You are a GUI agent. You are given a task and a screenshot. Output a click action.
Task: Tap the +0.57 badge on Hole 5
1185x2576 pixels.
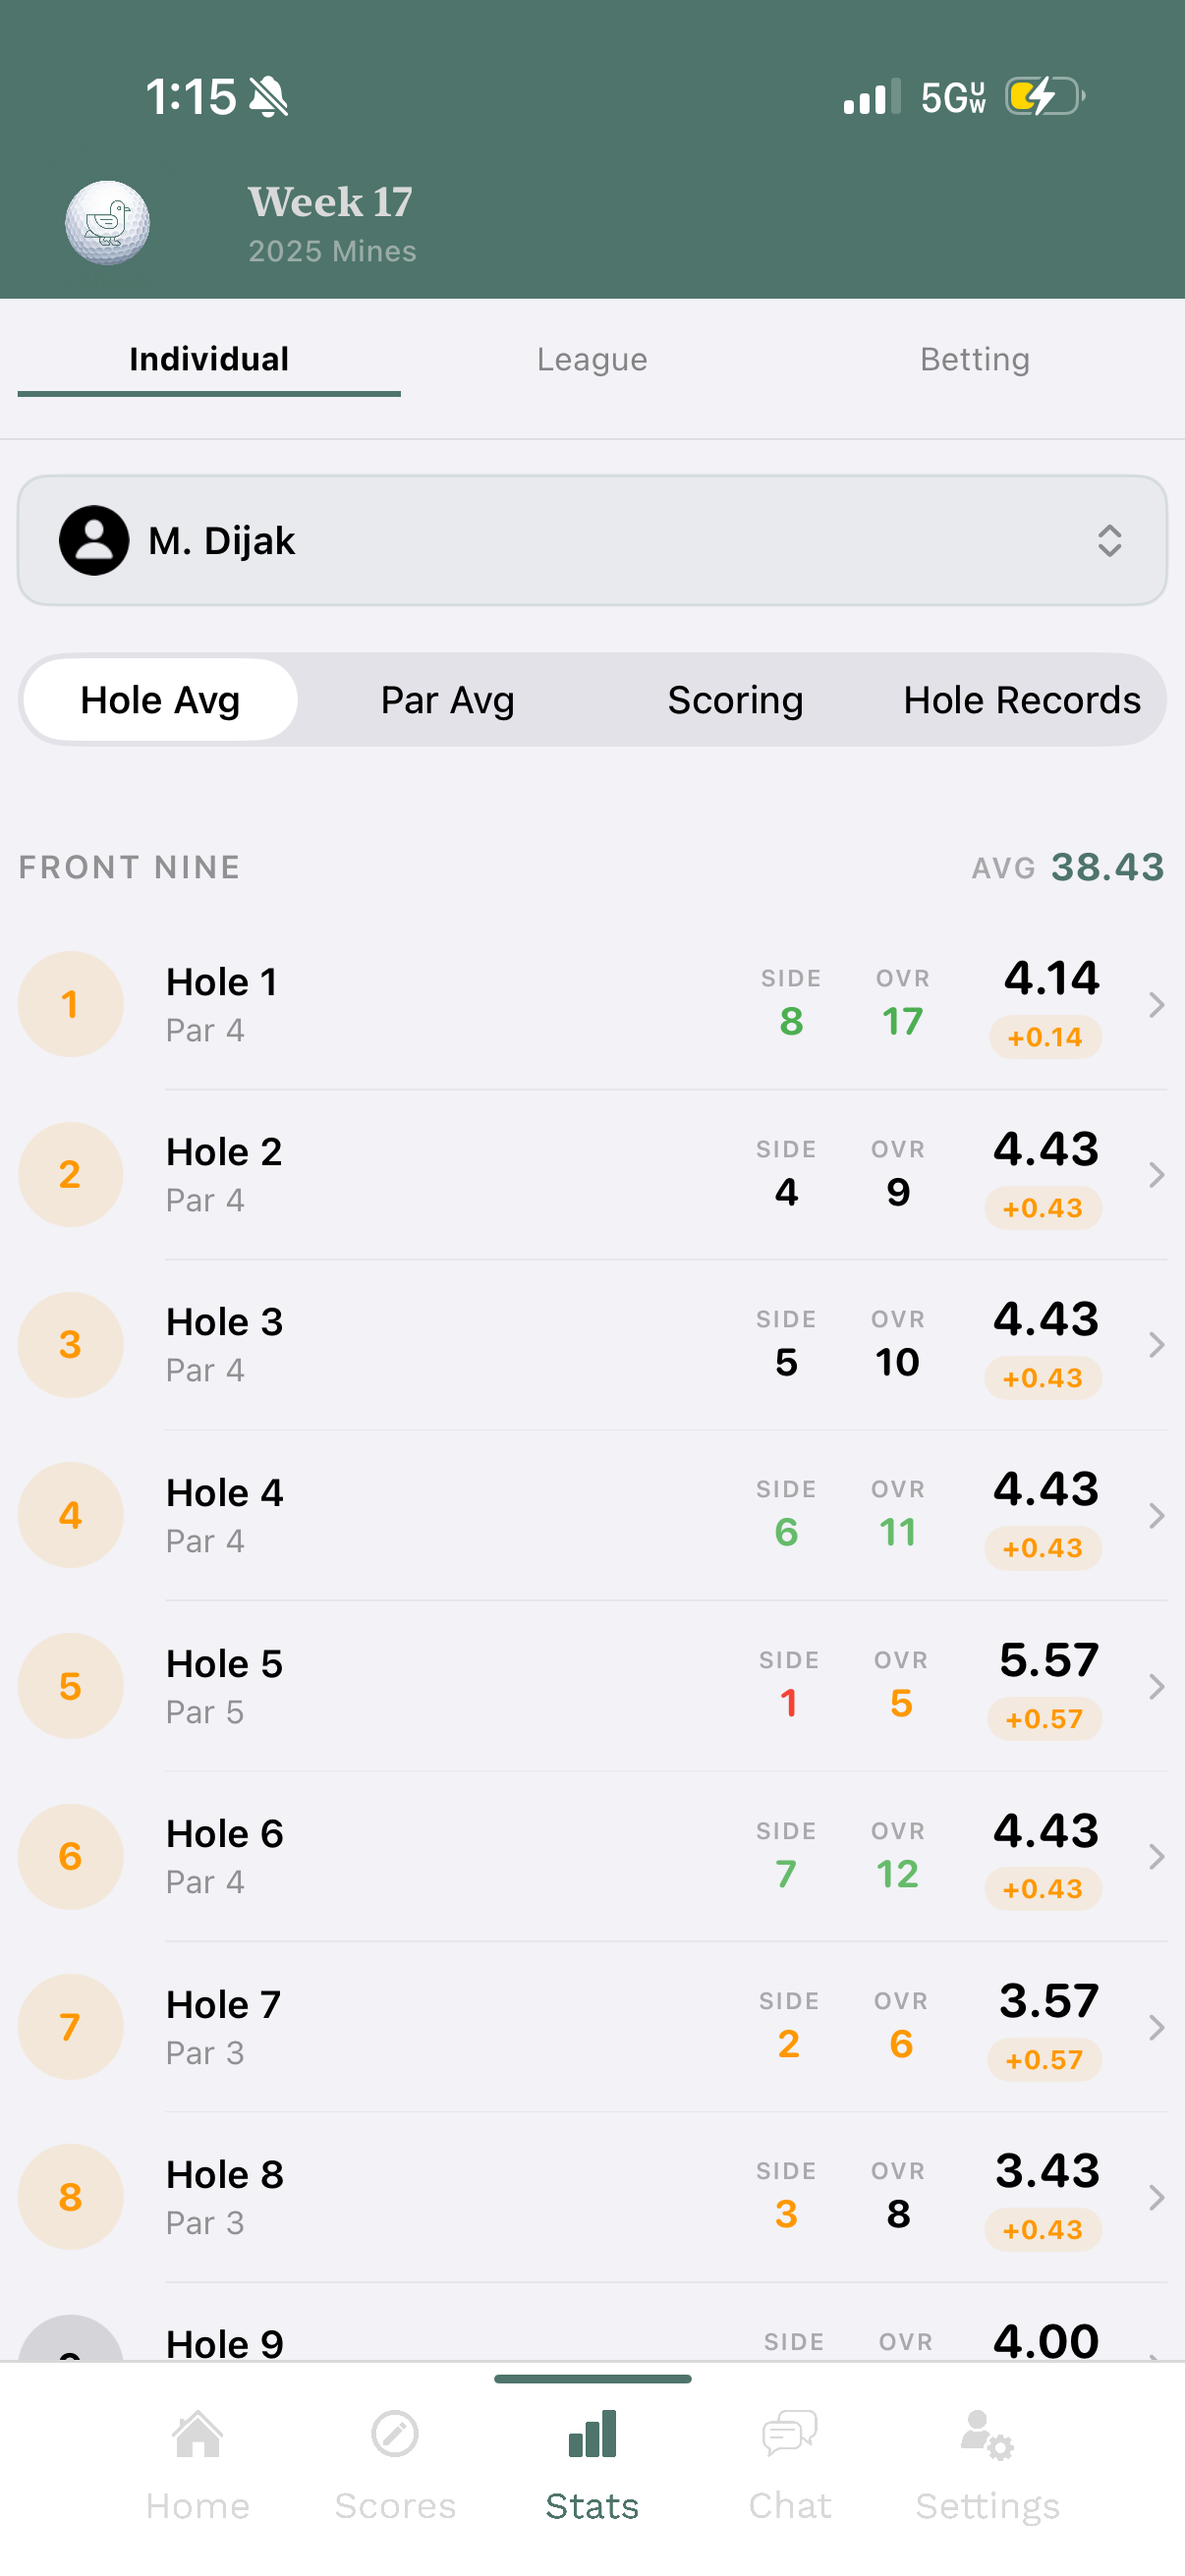coord(1044,1719)
